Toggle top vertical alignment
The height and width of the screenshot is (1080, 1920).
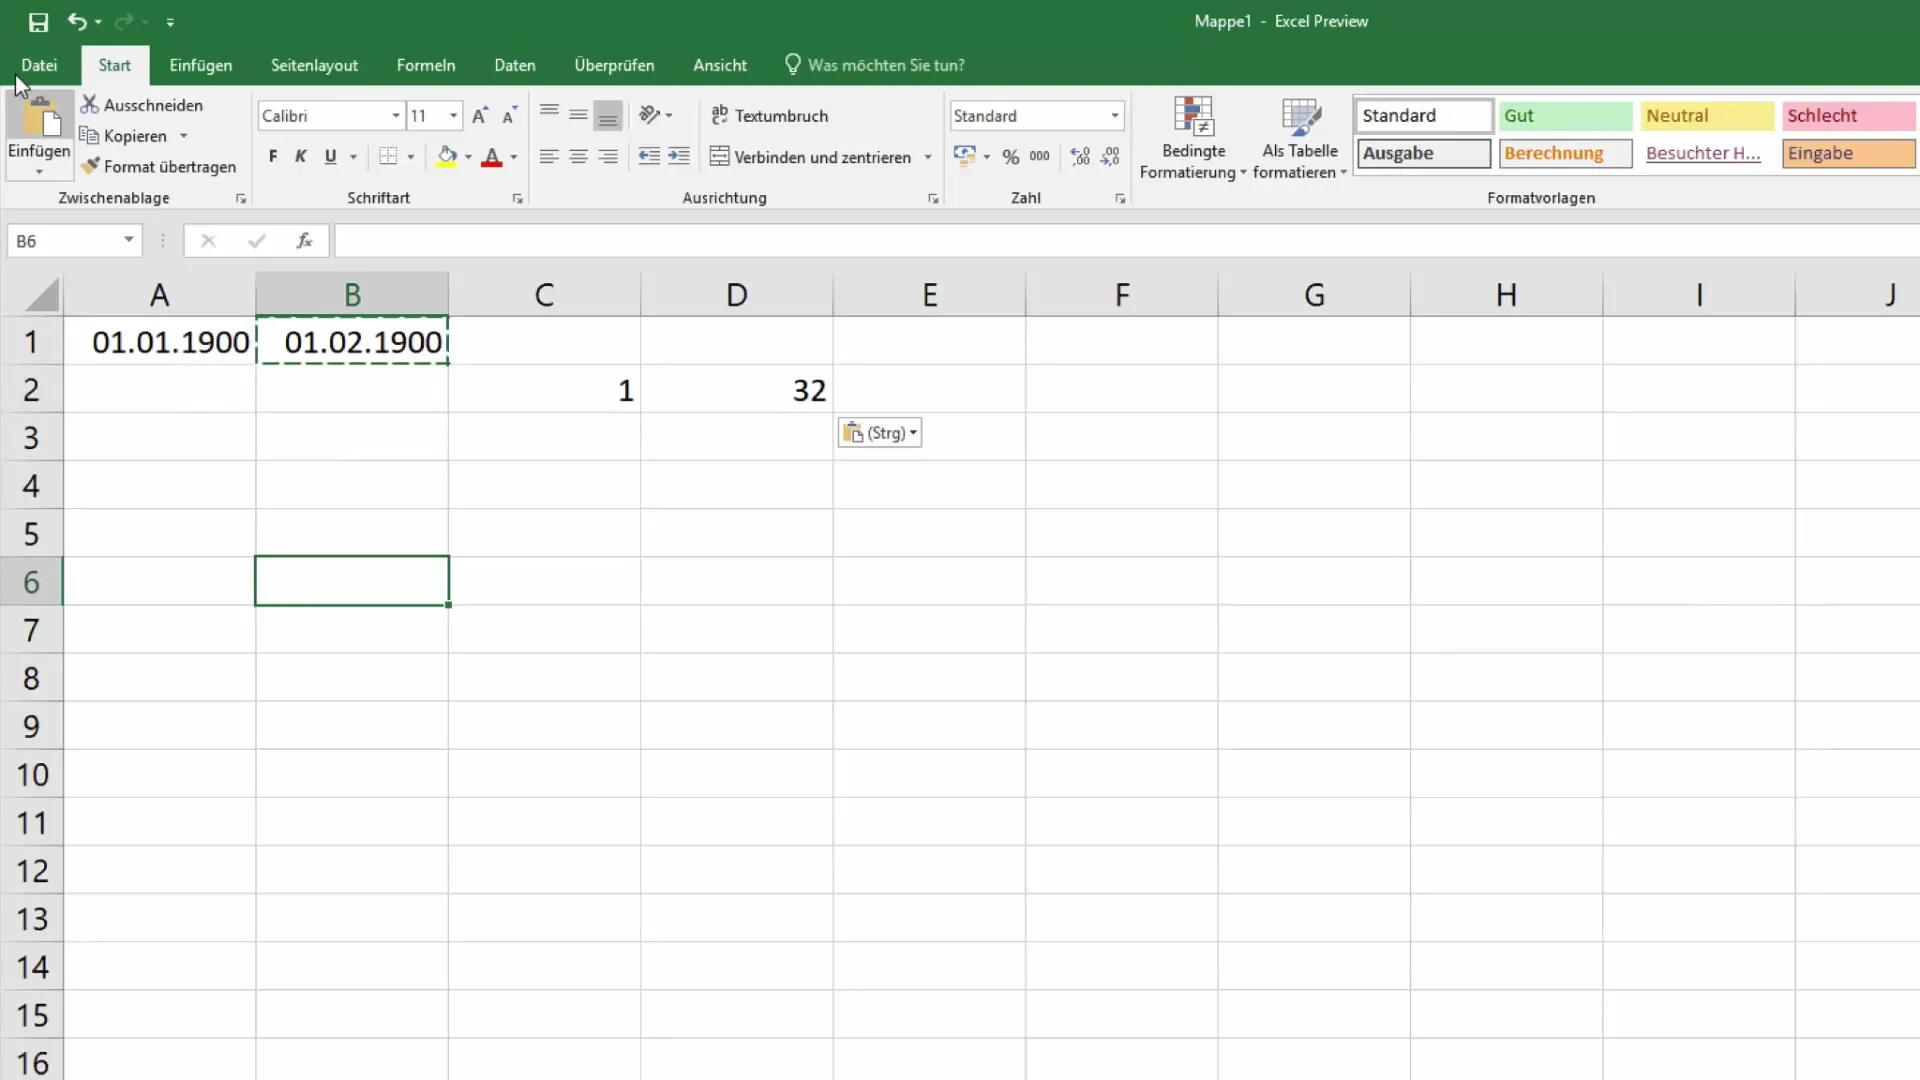(x=549, y=114)
